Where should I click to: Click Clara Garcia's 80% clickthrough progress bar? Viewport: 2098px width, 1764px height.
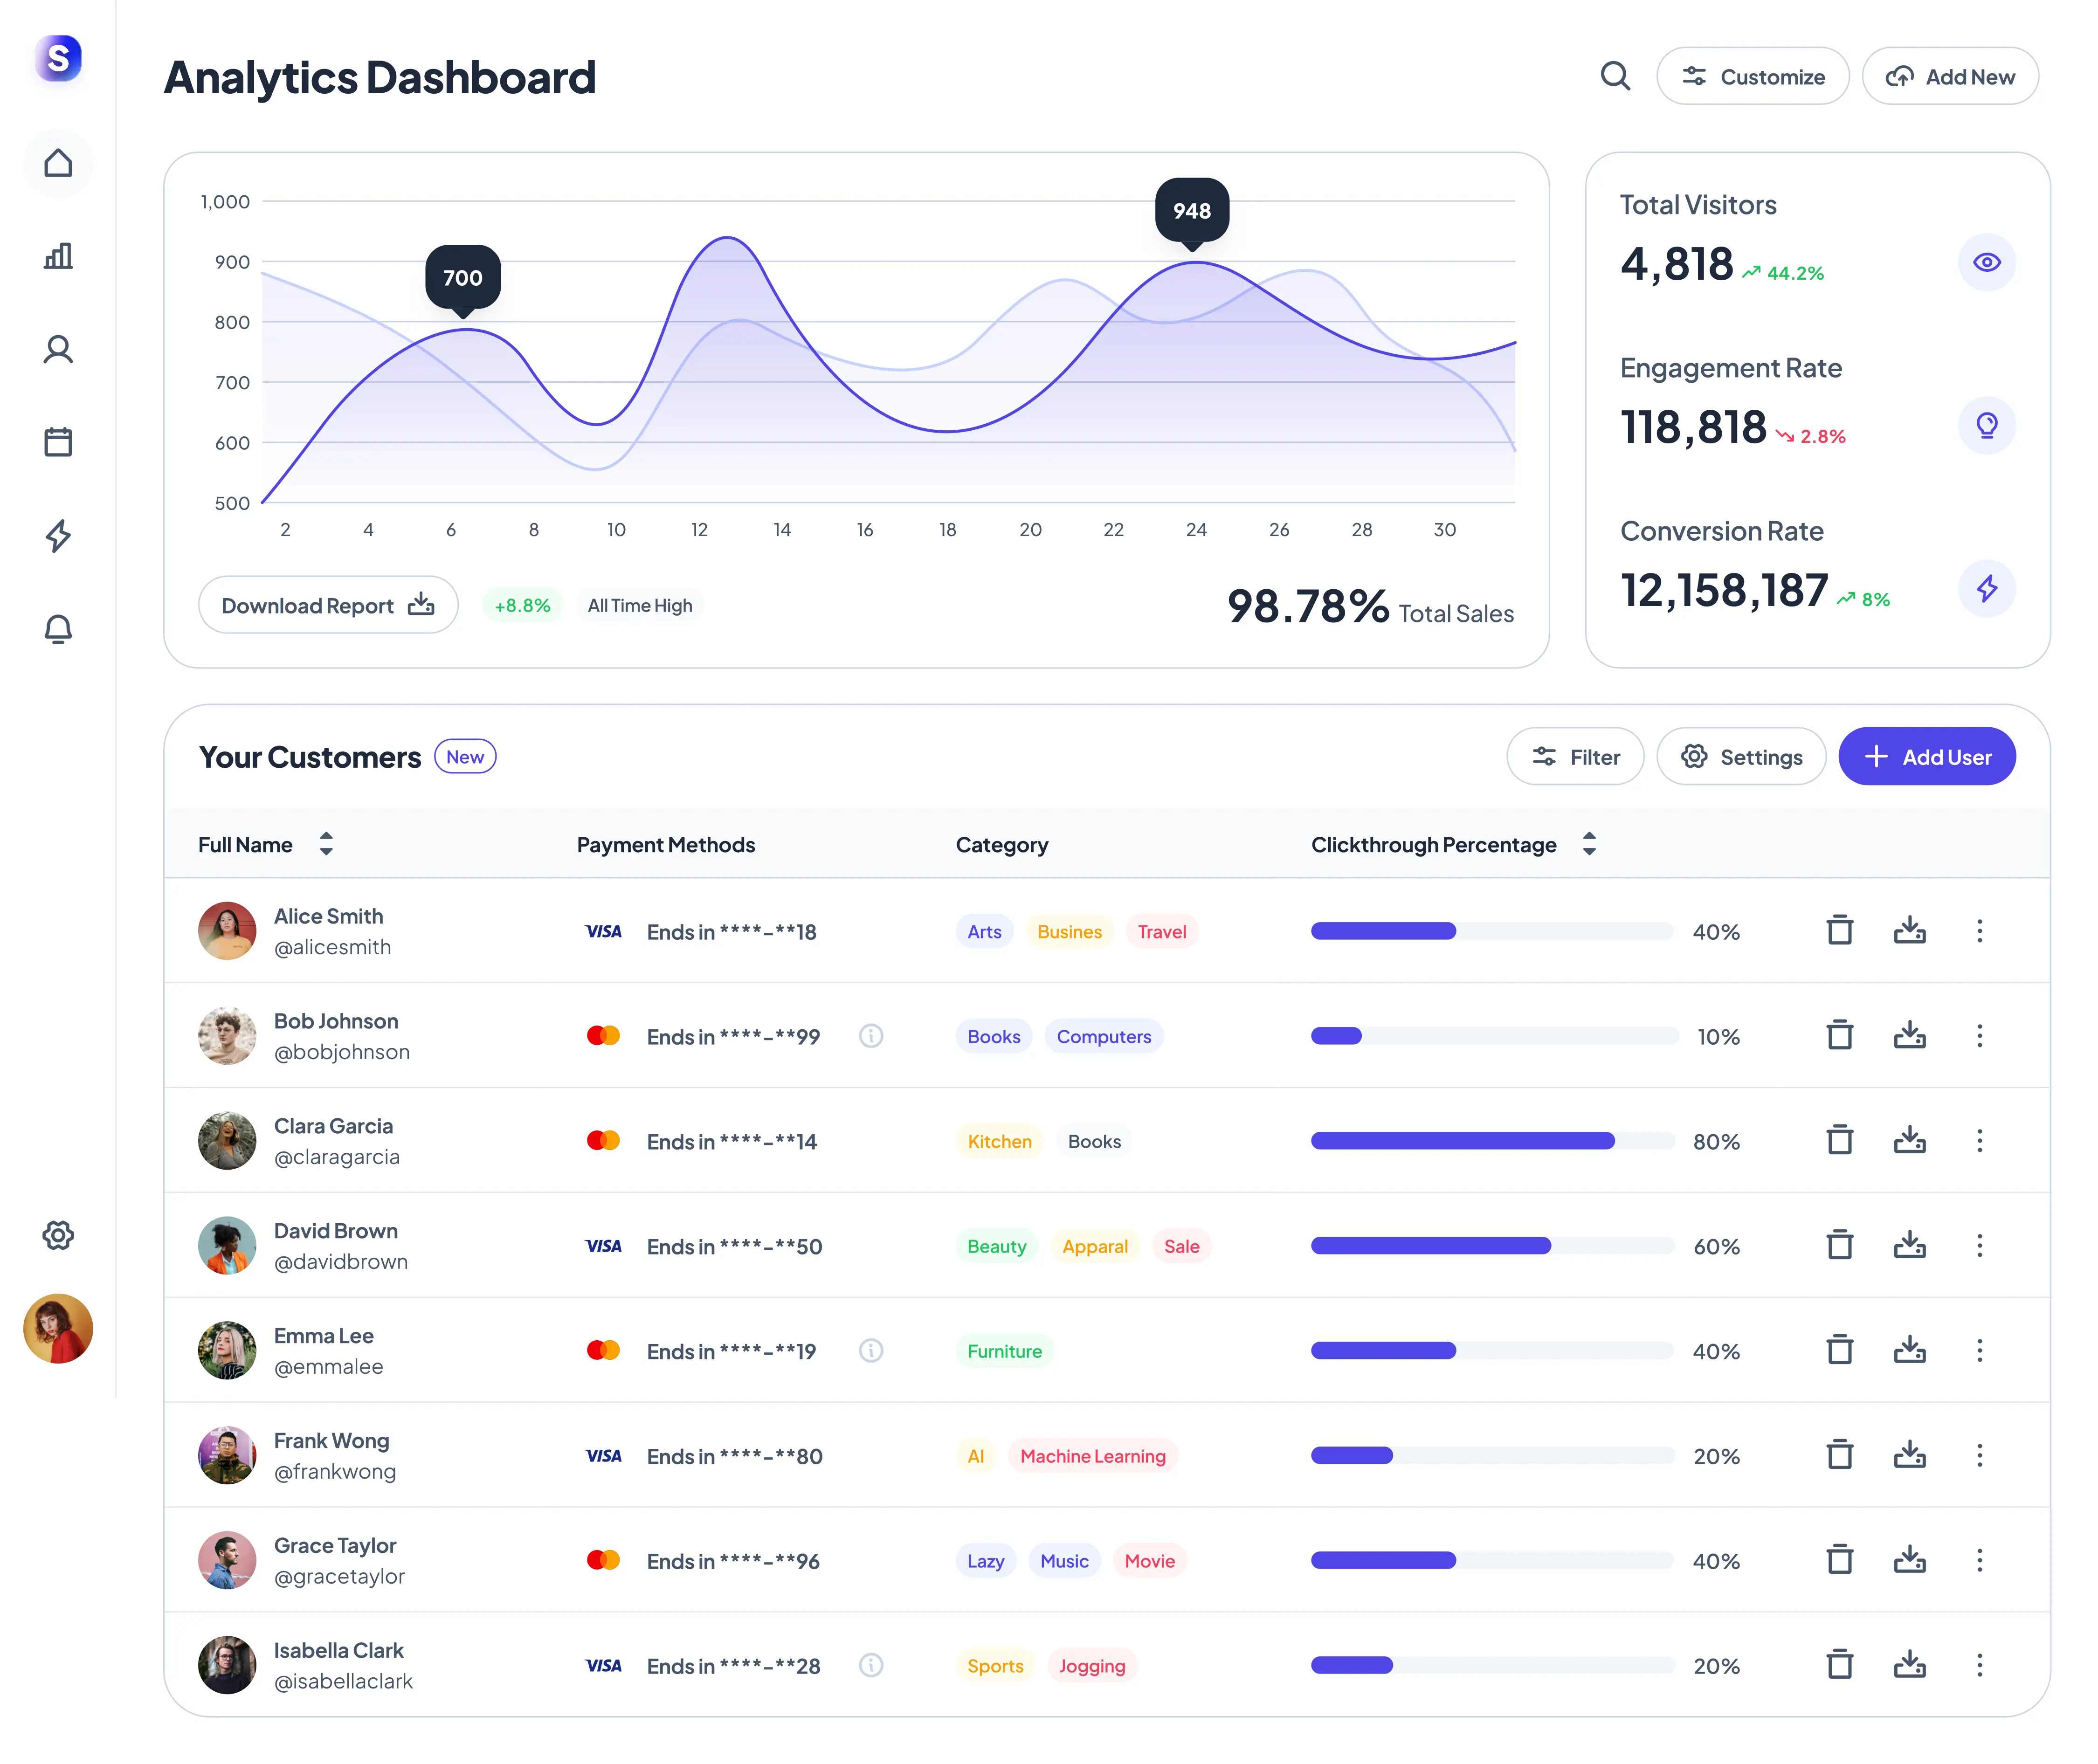(1492, 1141)
